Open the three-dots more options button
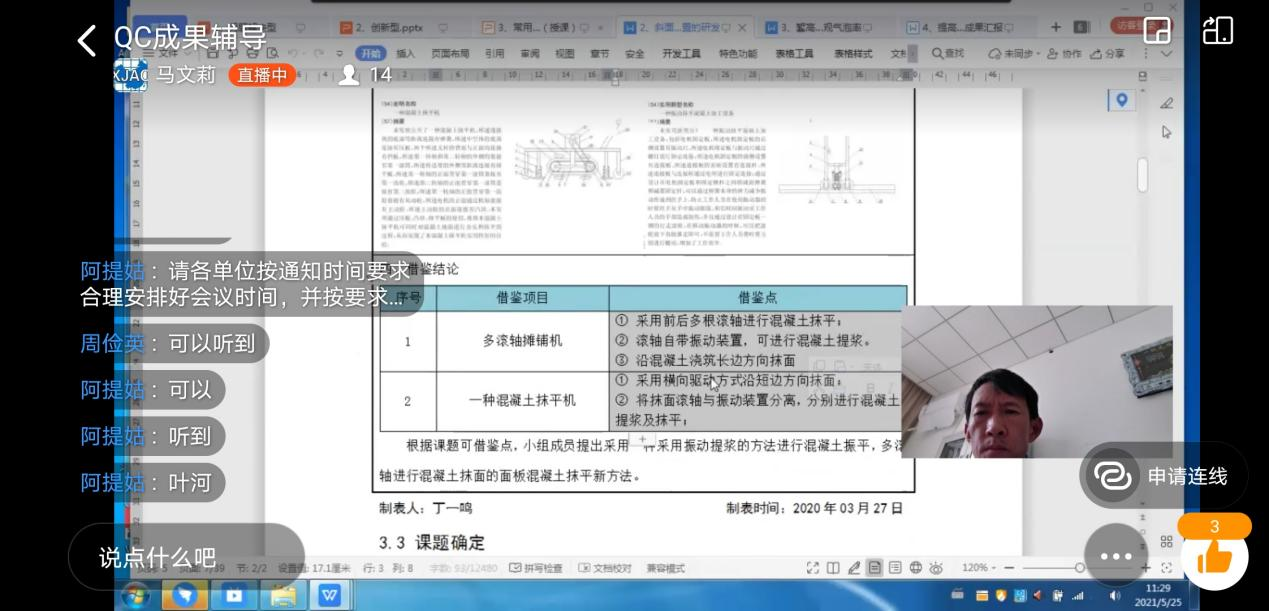This screenshot has width=1269, height=611. click(x=1115, y=556)
